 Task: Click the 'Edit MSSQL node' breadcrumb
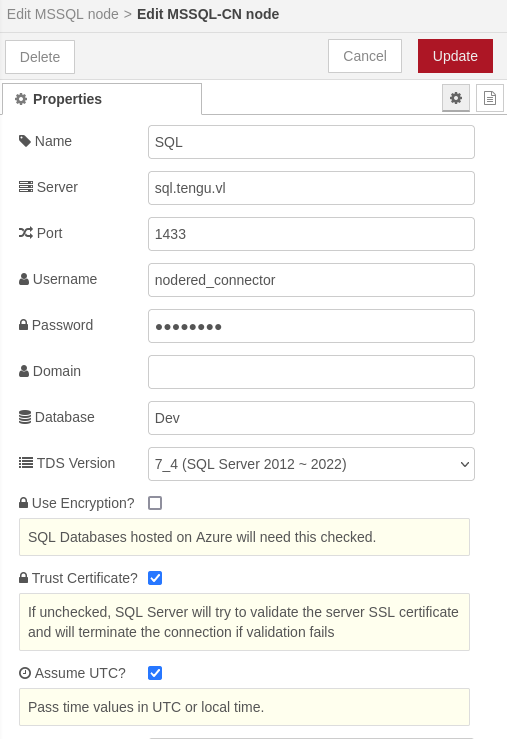click(x=63, y=14)
